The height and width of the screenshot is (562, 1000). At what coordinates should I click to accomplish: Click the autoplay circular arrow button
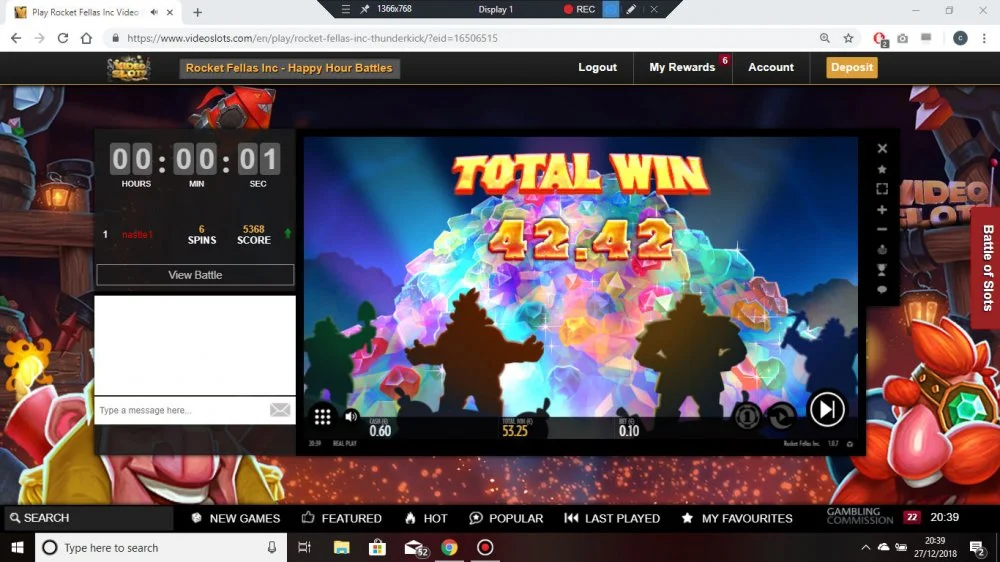[x=782, y=417]
